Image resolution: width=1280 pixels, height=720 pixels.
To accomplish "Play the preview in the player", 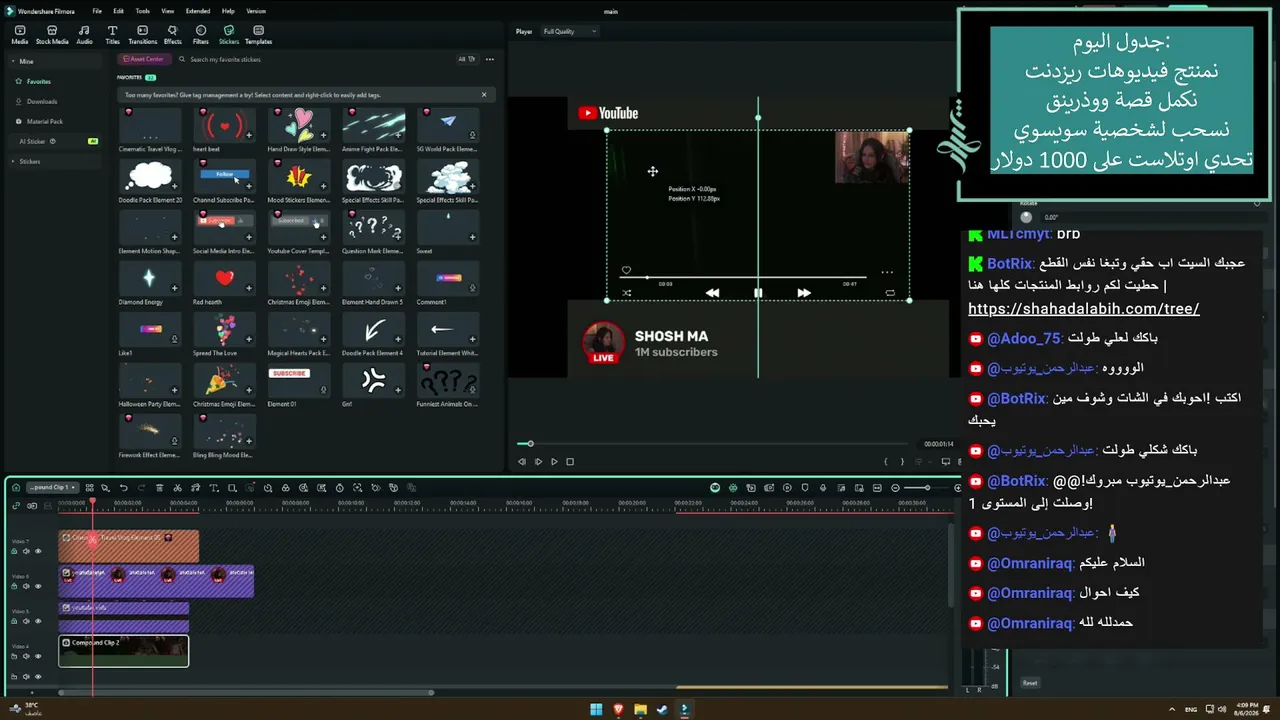I will click(554, 462).
